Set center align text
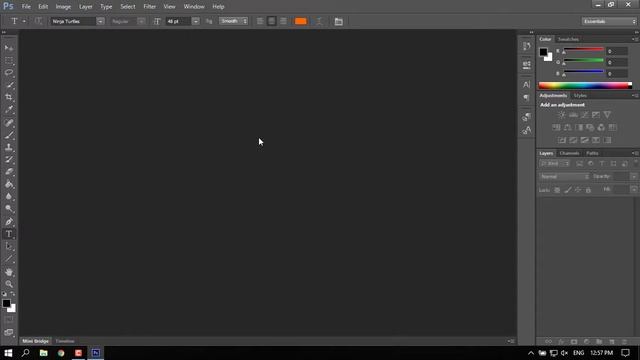Screen dimensions: 640x360 pyautogui.click(x=271, y=21)
